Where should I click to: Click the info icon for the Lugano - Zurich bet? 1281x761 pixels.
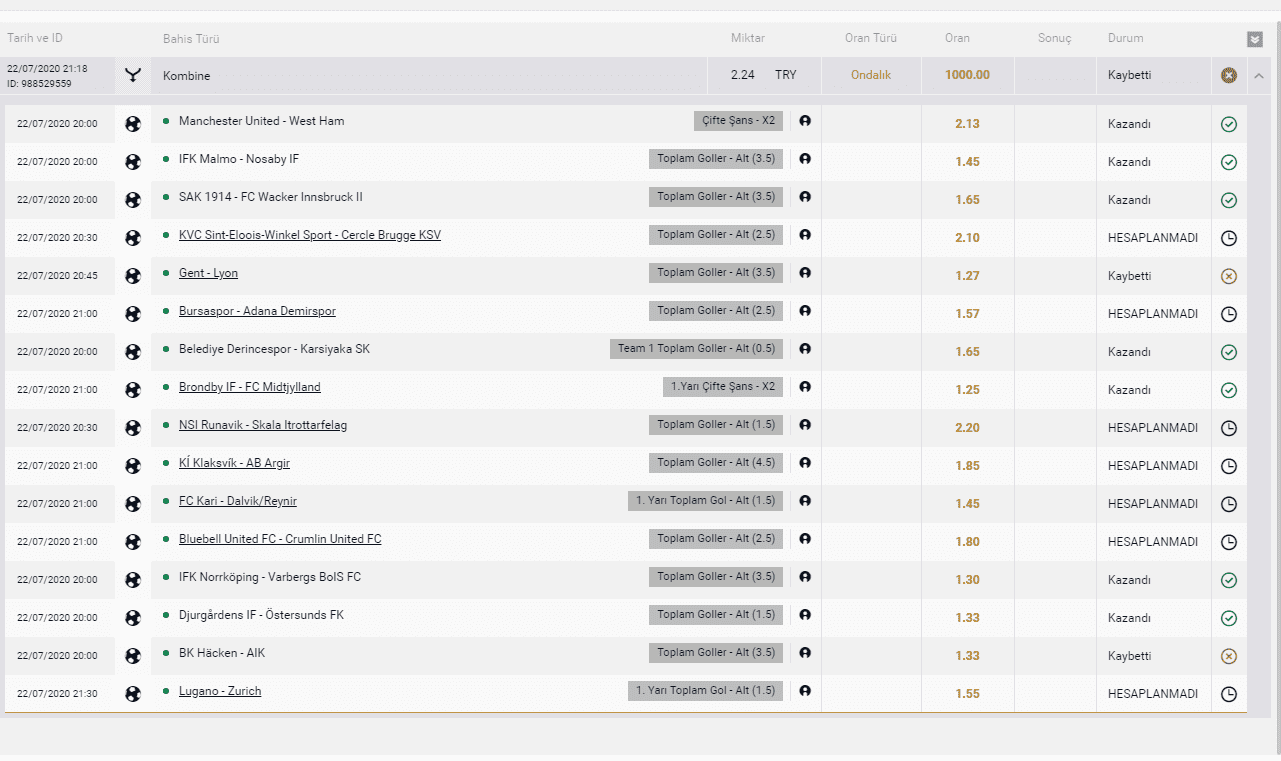click(x=805, y=691)
